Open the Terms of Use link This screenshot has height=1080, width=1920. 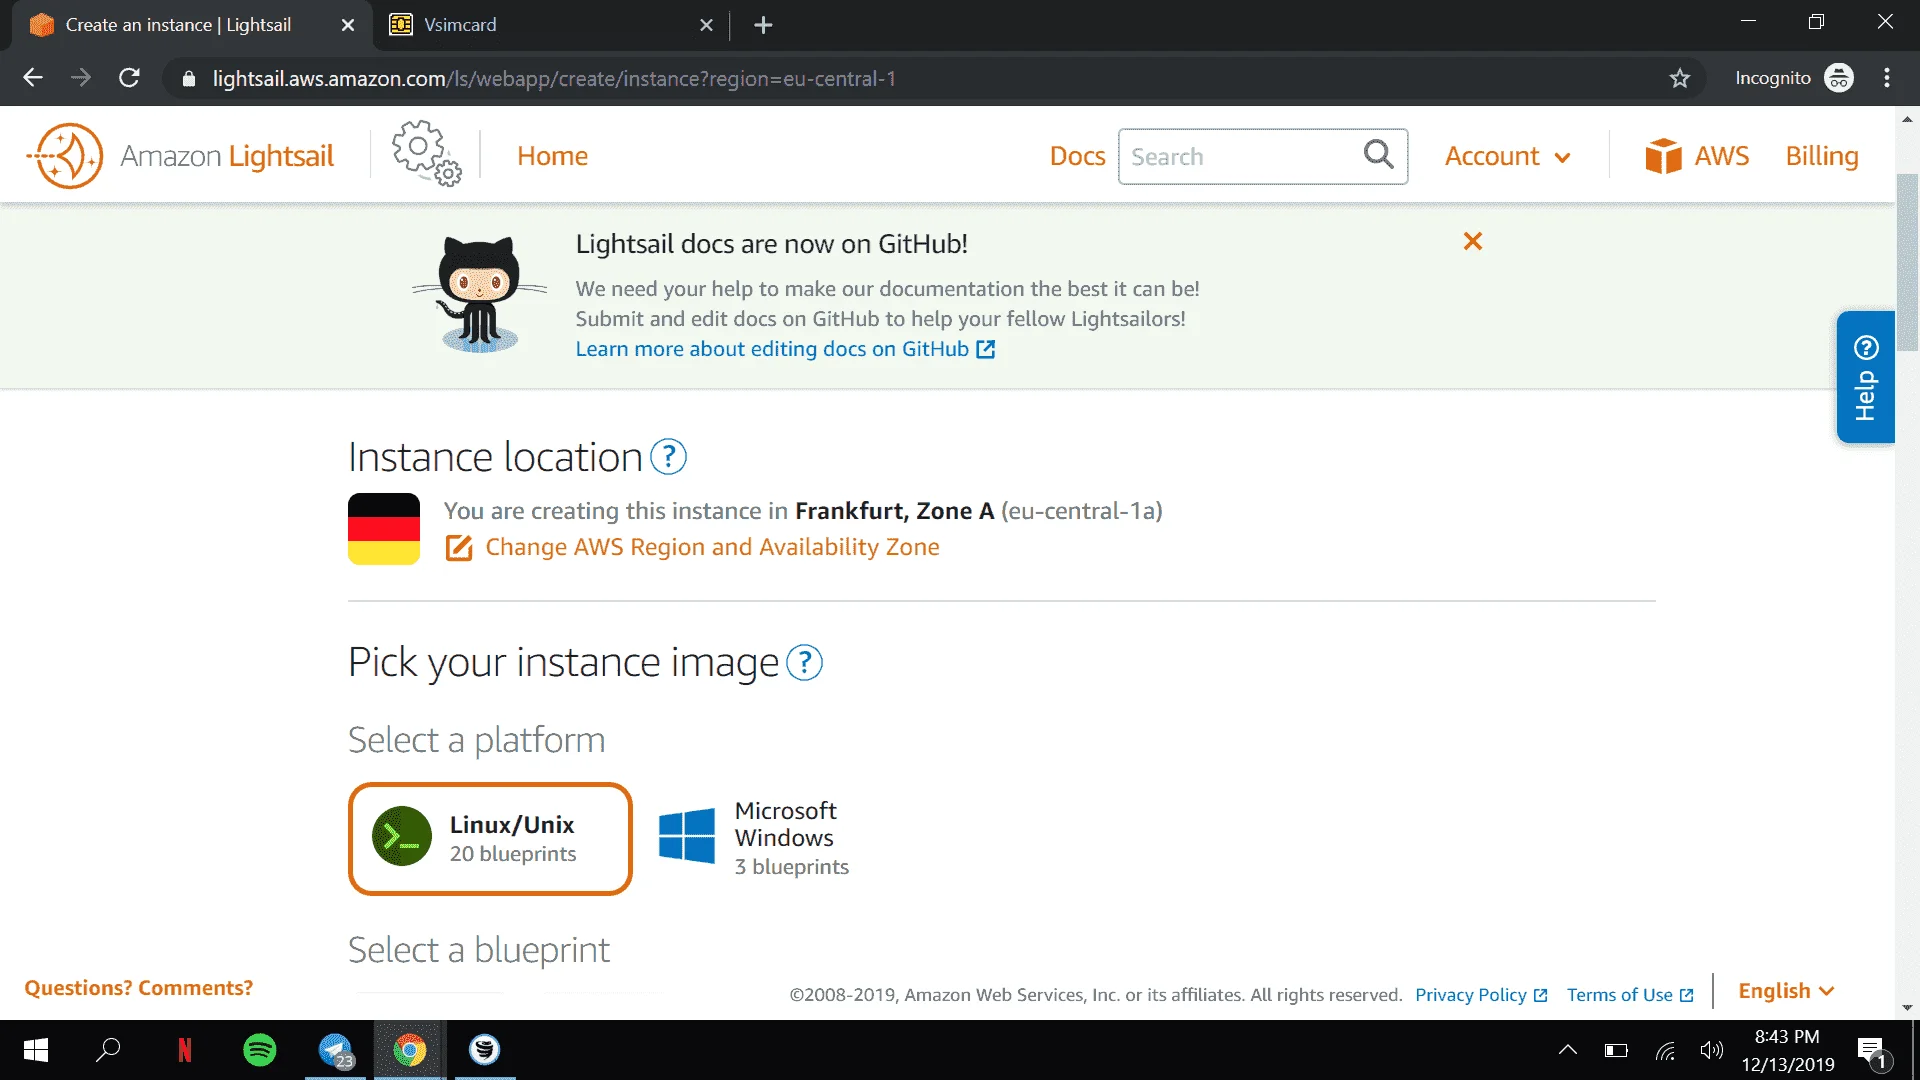pos(1629,995)
